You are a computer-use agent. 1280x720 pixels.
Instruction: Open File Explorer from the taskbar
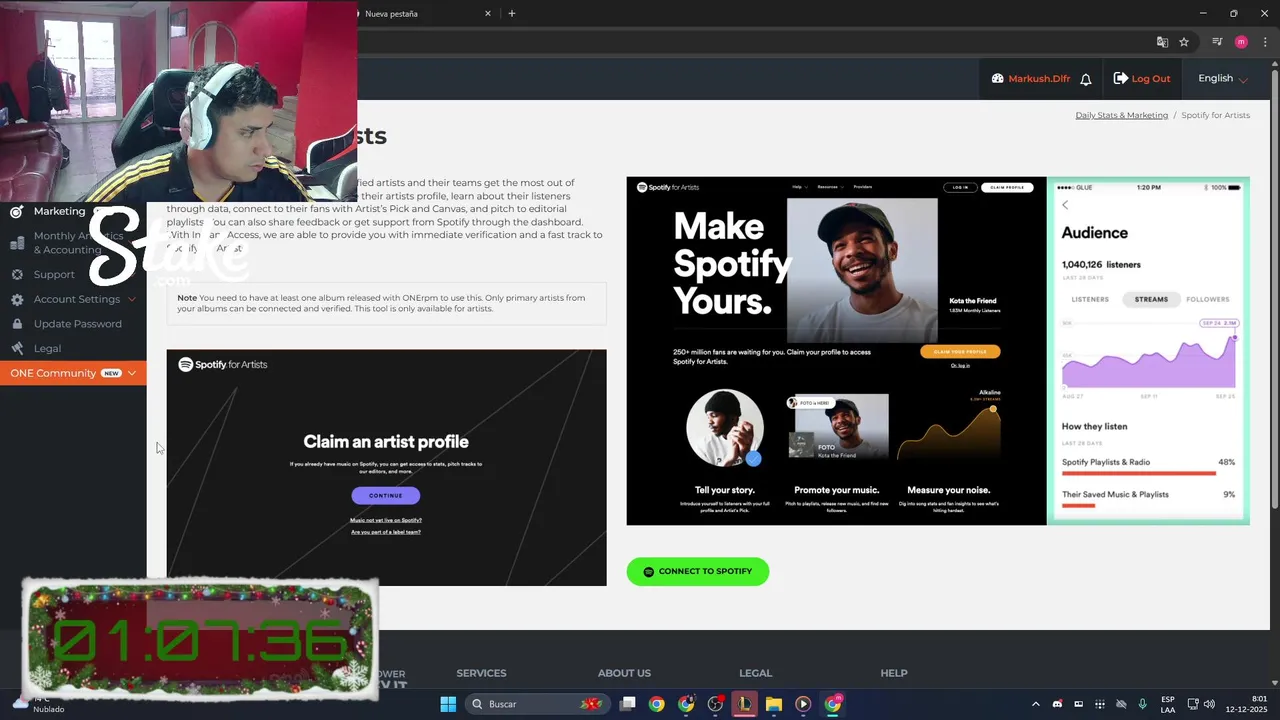click(x=774, y=704)
